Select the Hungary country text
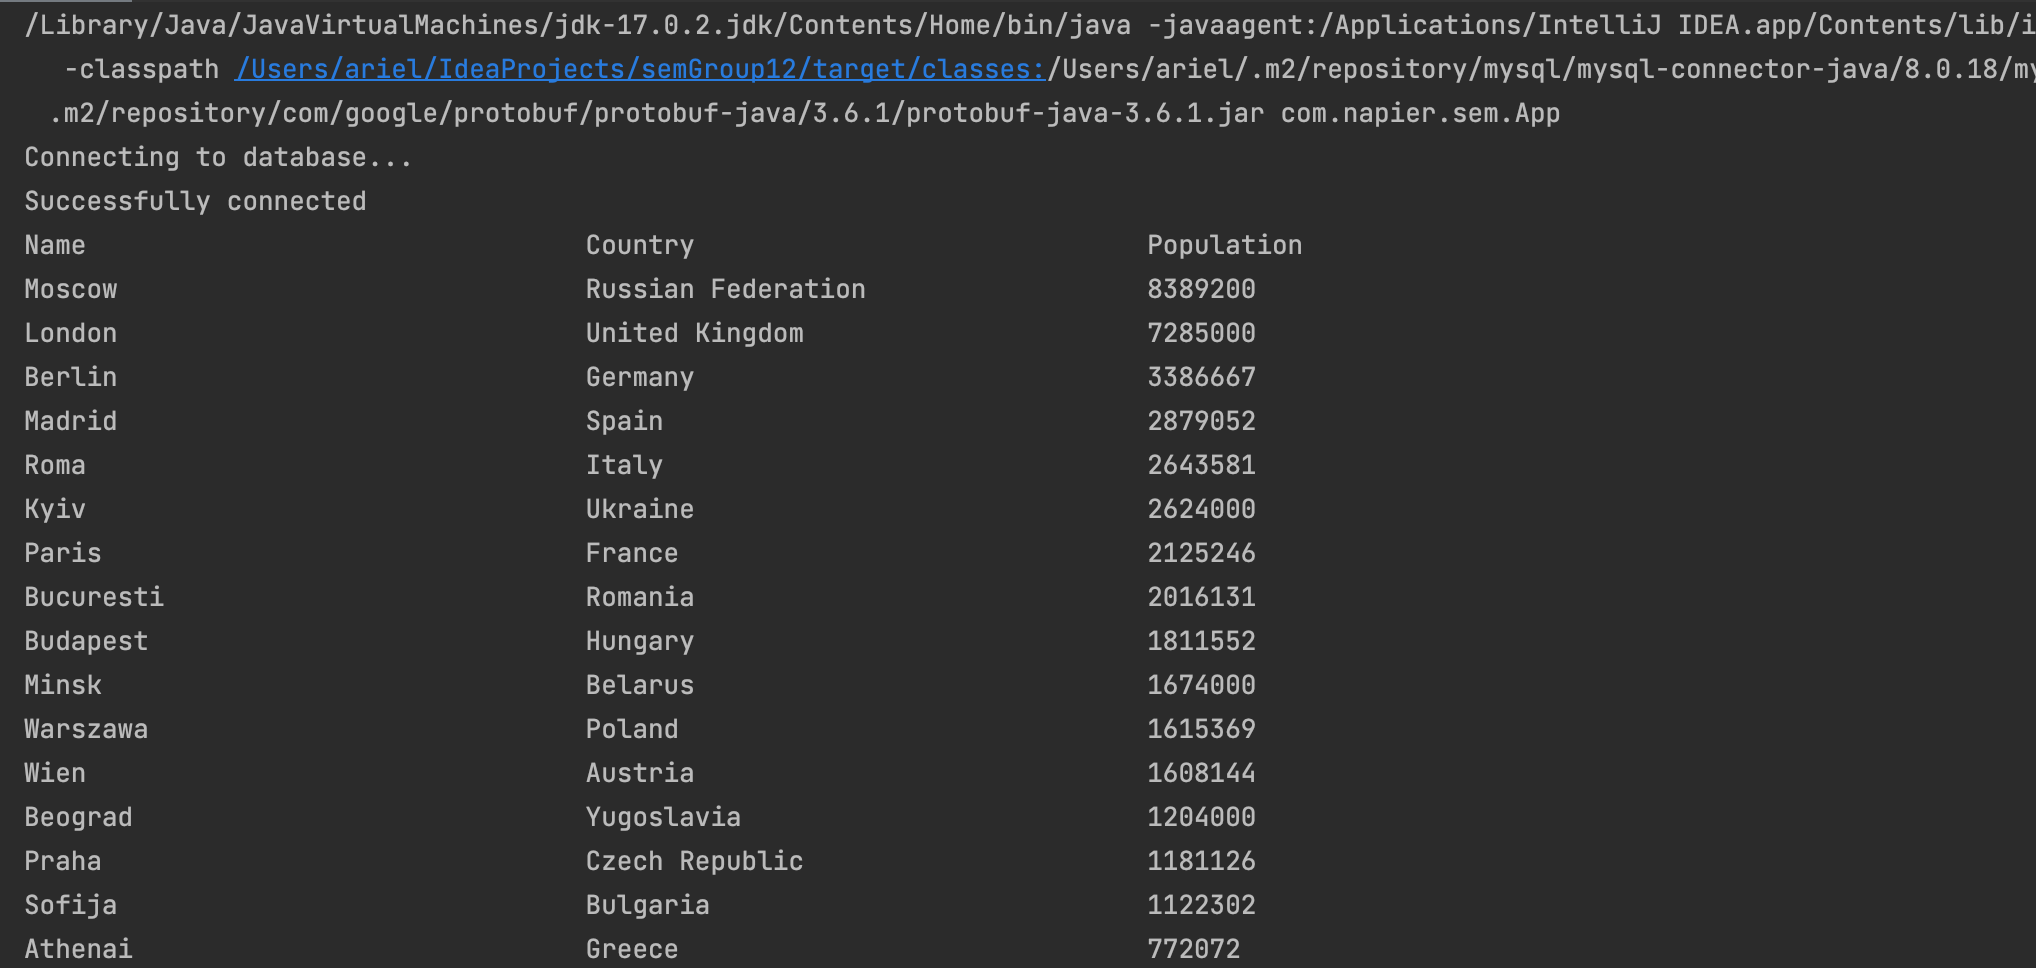 (640, 641)
